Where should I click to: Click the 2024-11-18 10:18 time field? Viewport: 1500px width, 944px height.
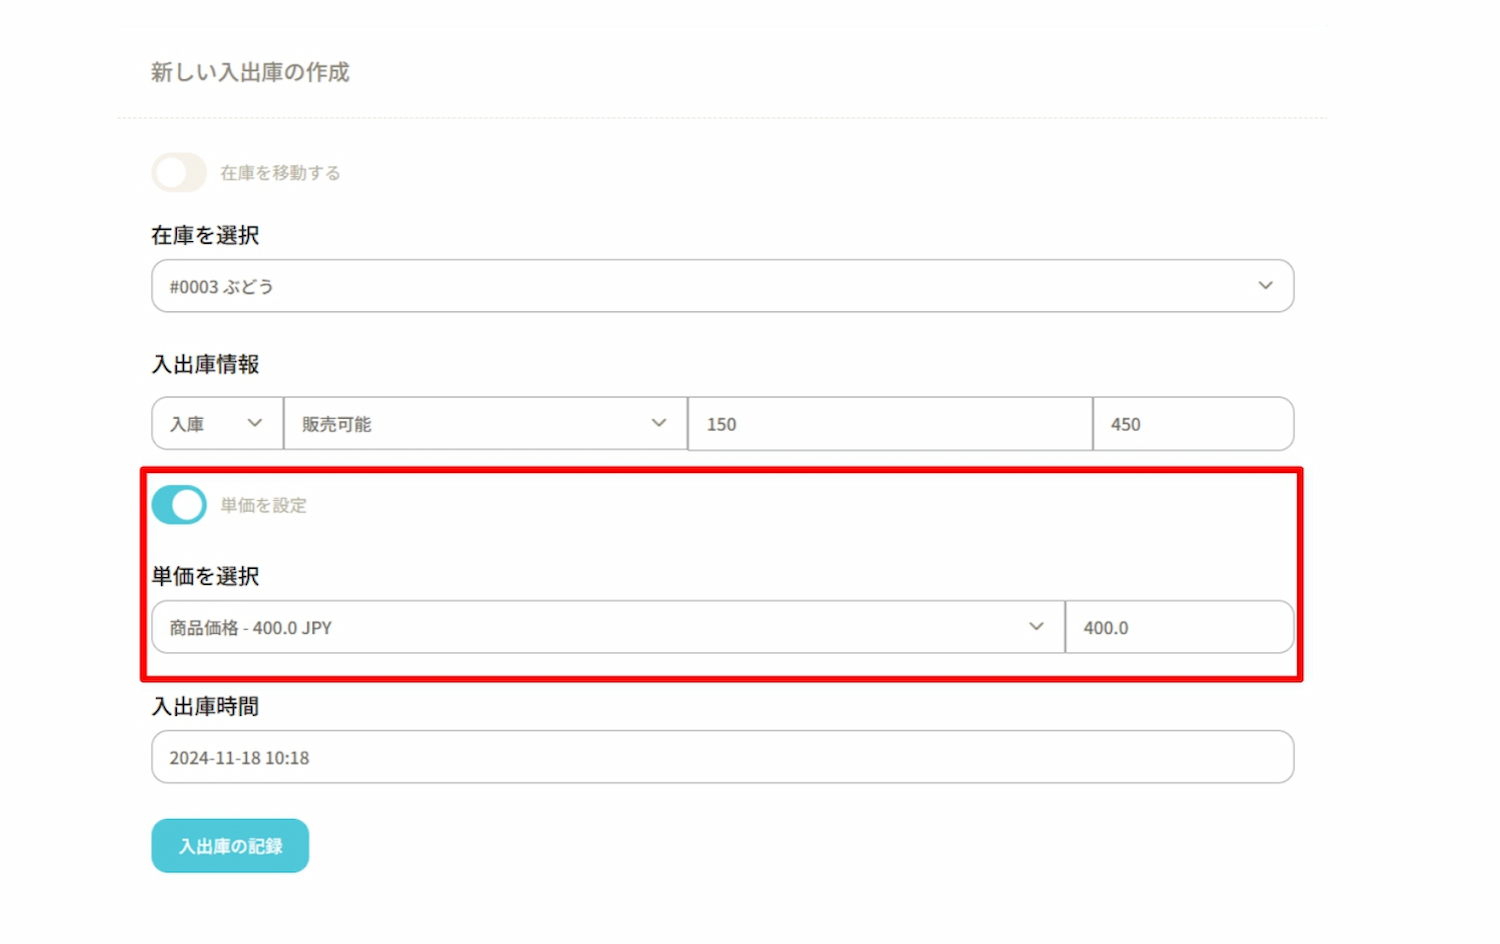coord(722,758)
